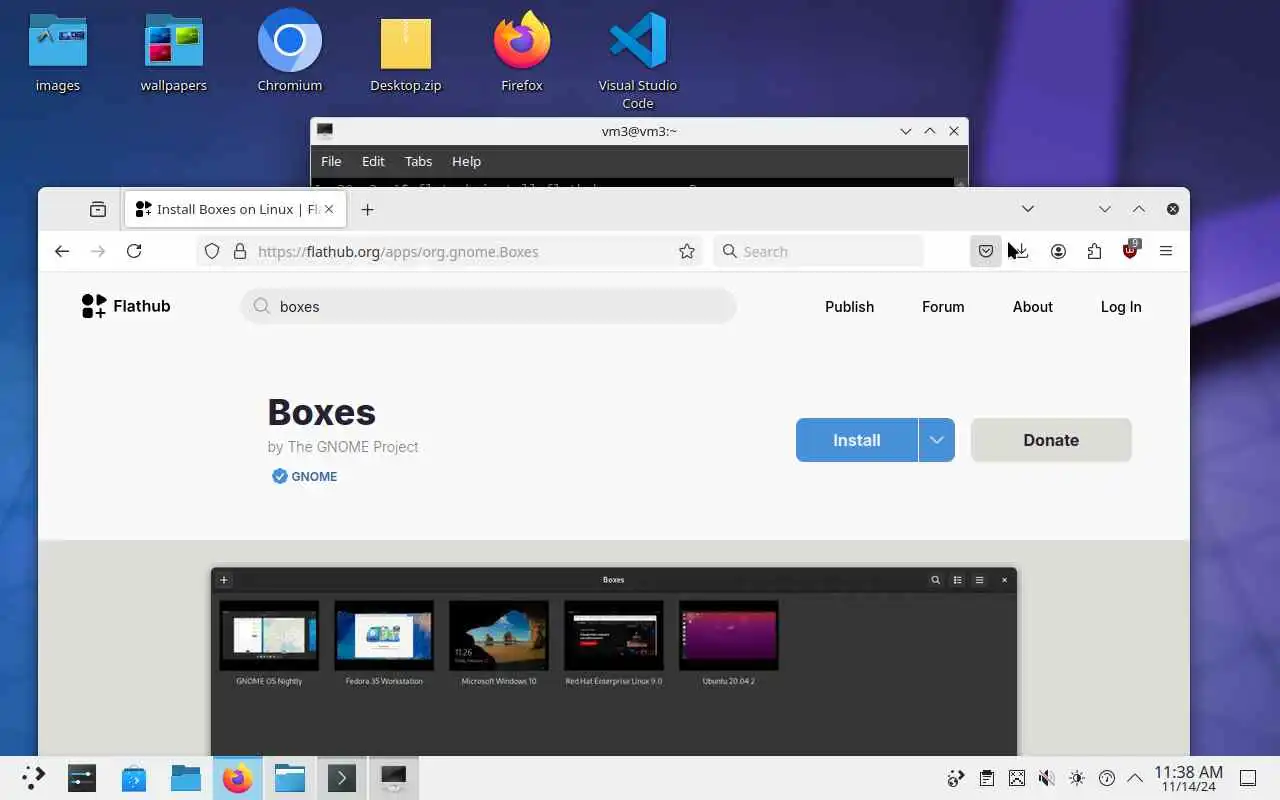Switch to the monitor-icon terminal task

point(394,778)
